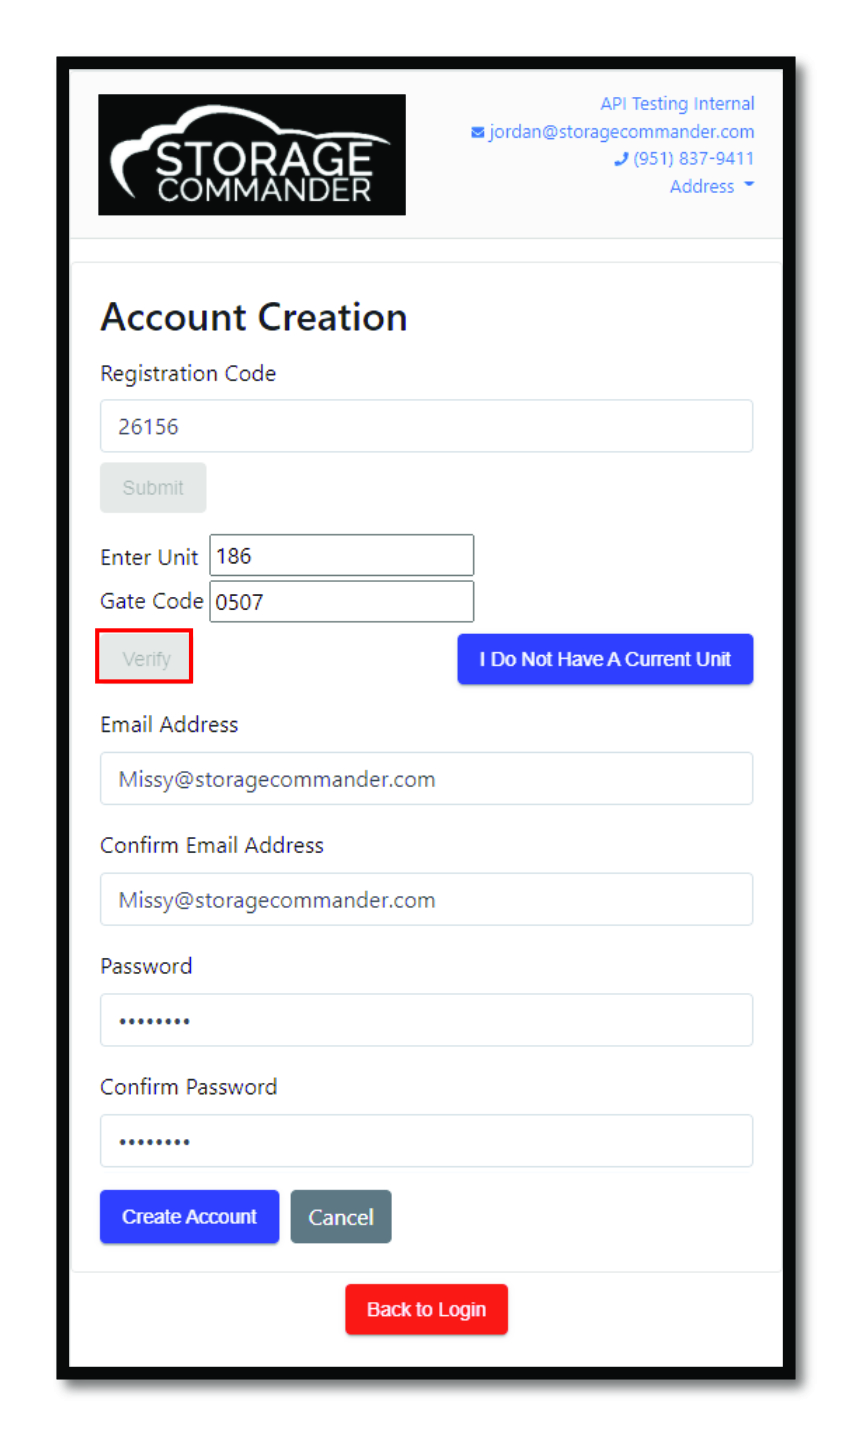Image resolution: width=852 pixels, height=1436 pixels.
Task: Click the Verify button
Action: (146, 658)
